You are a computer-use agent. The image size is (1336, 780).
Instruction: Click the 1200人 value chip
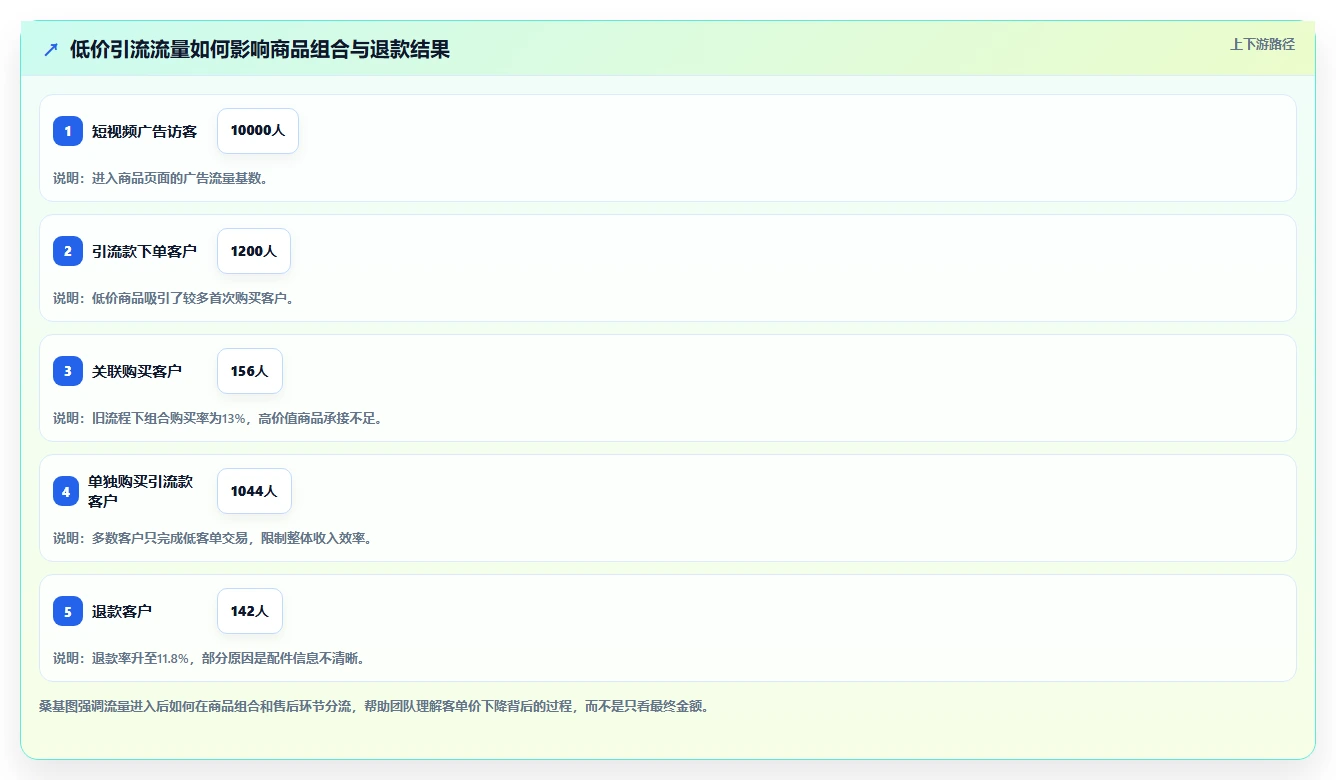[254, 251]
